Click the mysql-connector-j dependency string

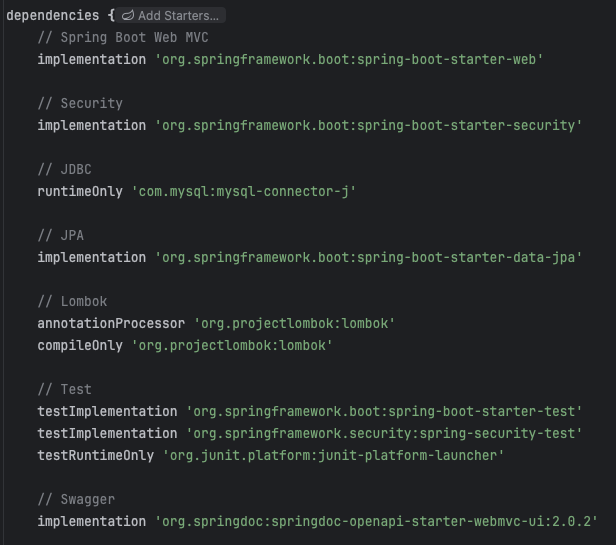coord(244,192)
